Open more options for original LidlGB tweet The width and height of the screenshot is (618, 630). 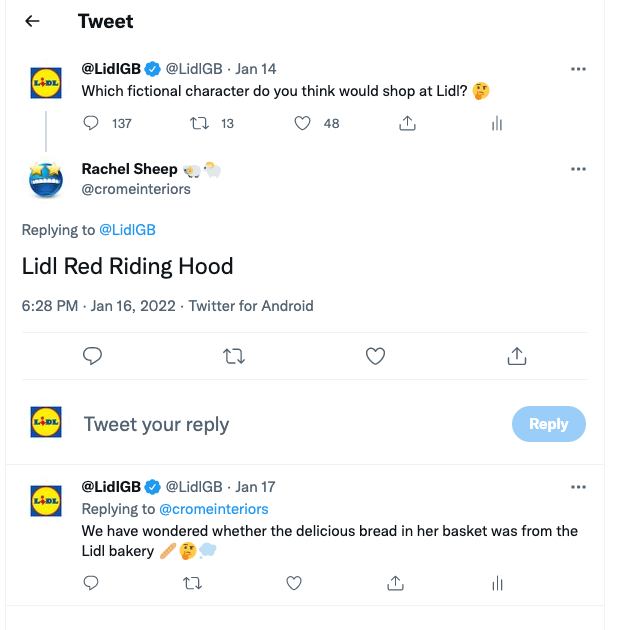pyautogui.click(x=578, y=69)
